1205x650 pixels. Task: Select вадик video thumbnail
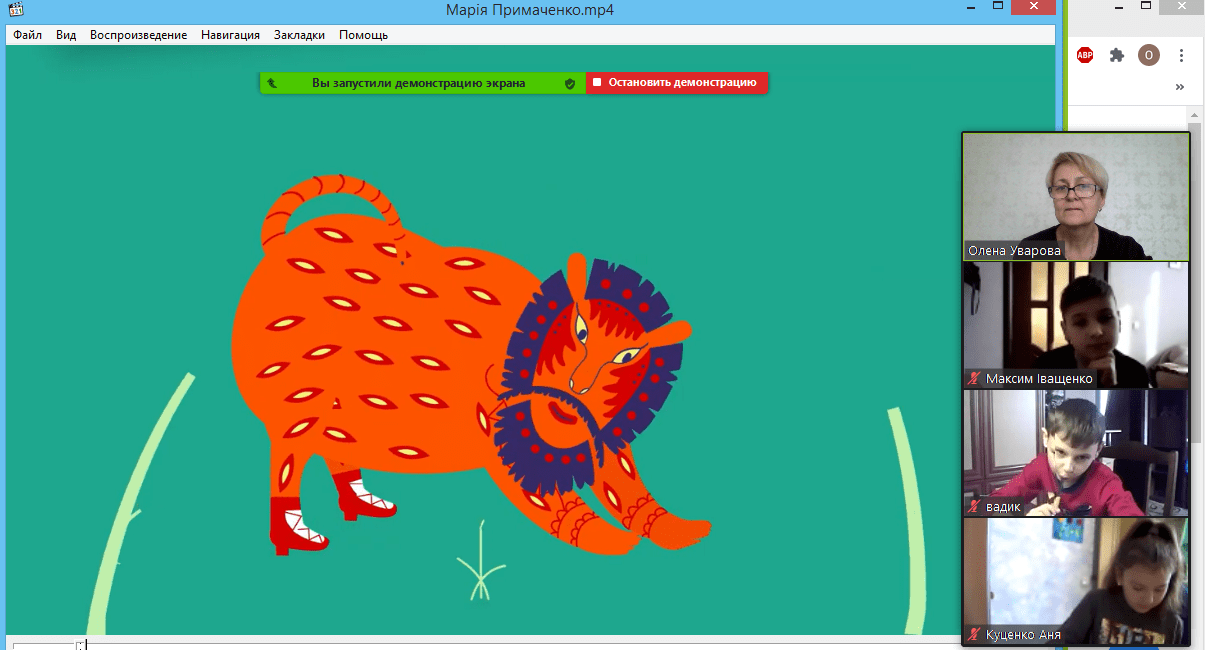pyautogui.click(x=1076, y=453)
